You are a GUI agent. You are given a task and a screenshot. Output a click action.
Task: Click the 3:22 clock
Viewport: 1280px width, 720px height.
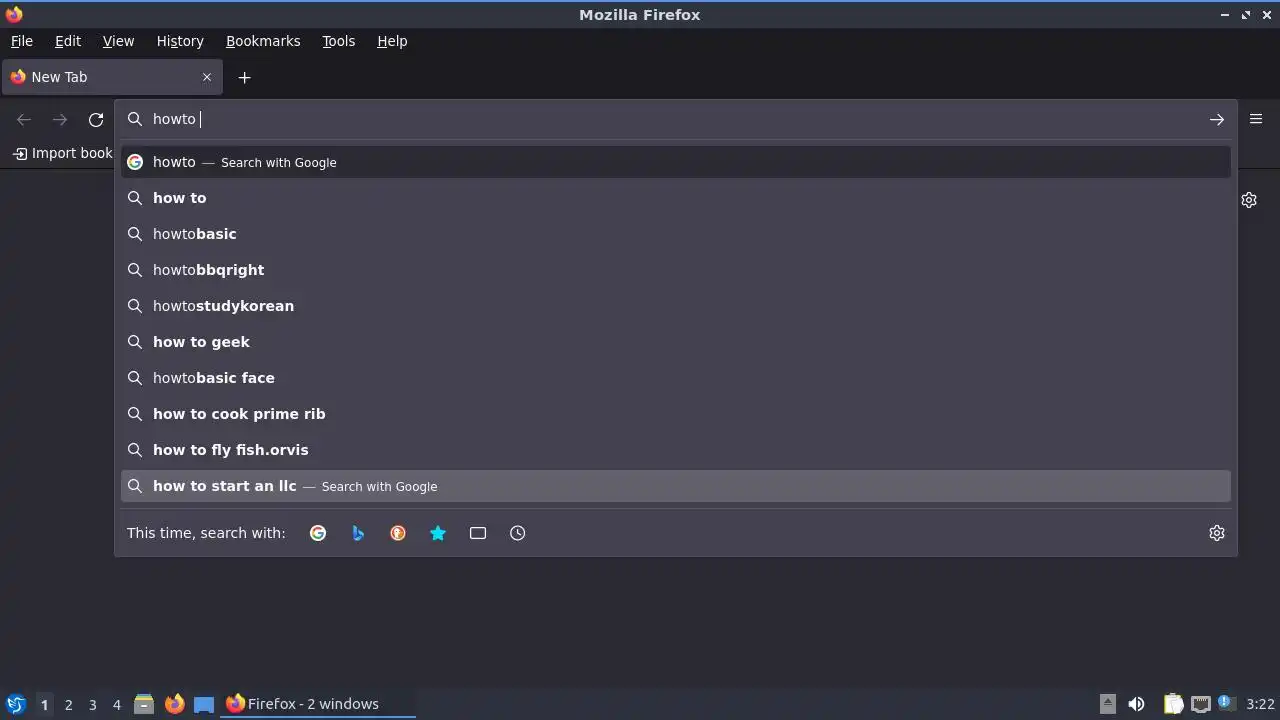point(1260,704)
